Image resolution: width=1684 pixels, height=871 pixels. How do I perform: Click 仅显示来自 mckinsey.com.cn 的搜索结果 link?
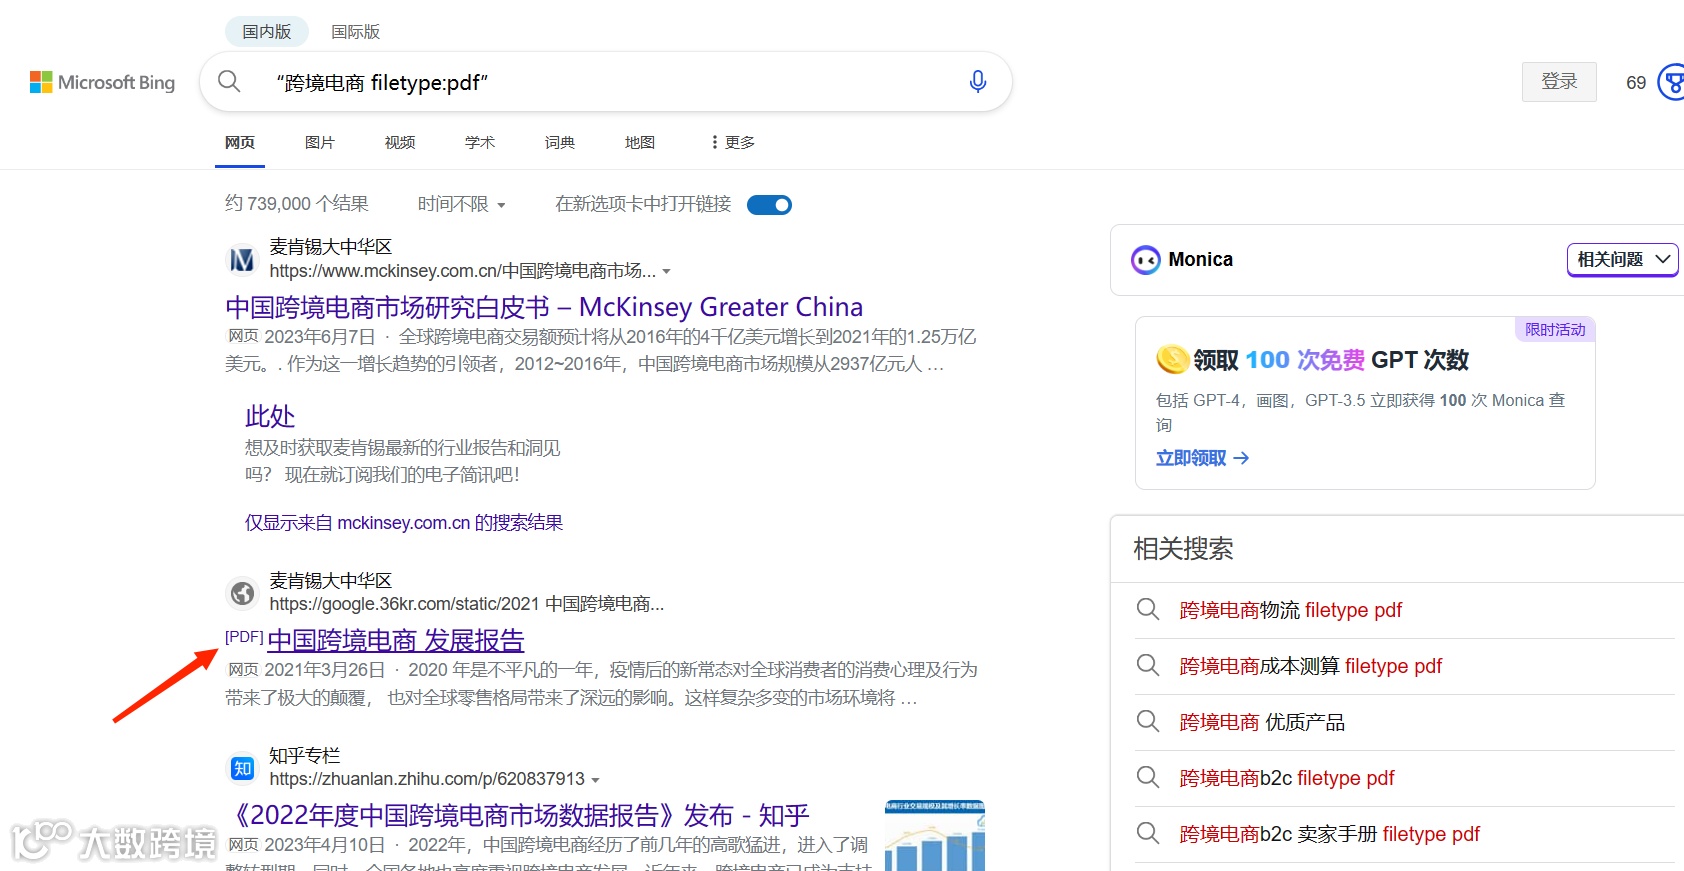(x=404, y=523)
